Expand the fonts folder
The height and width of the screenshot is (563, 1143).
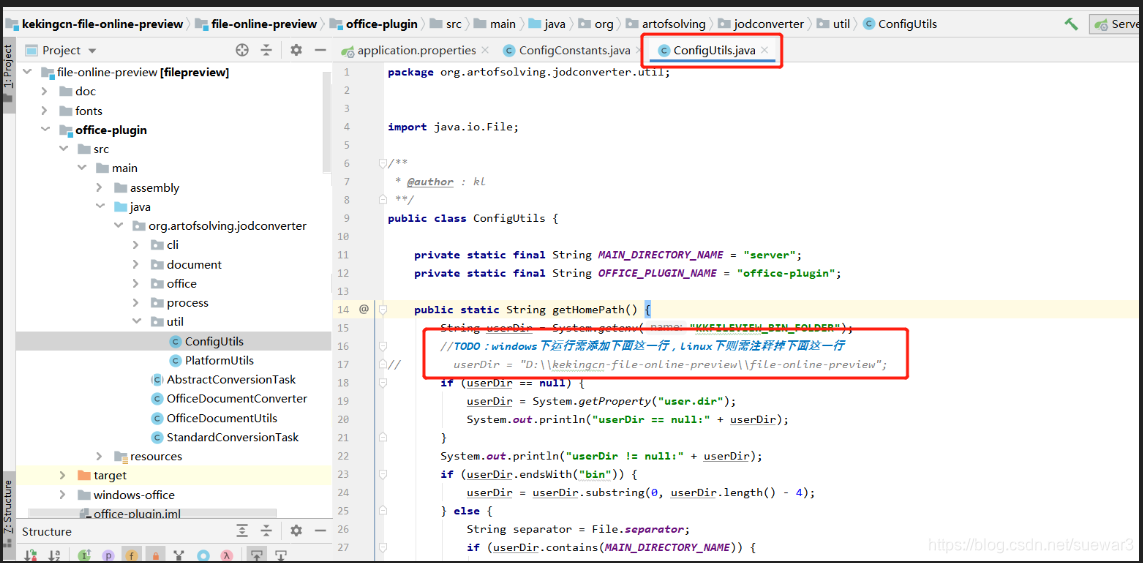click(45, 111)
